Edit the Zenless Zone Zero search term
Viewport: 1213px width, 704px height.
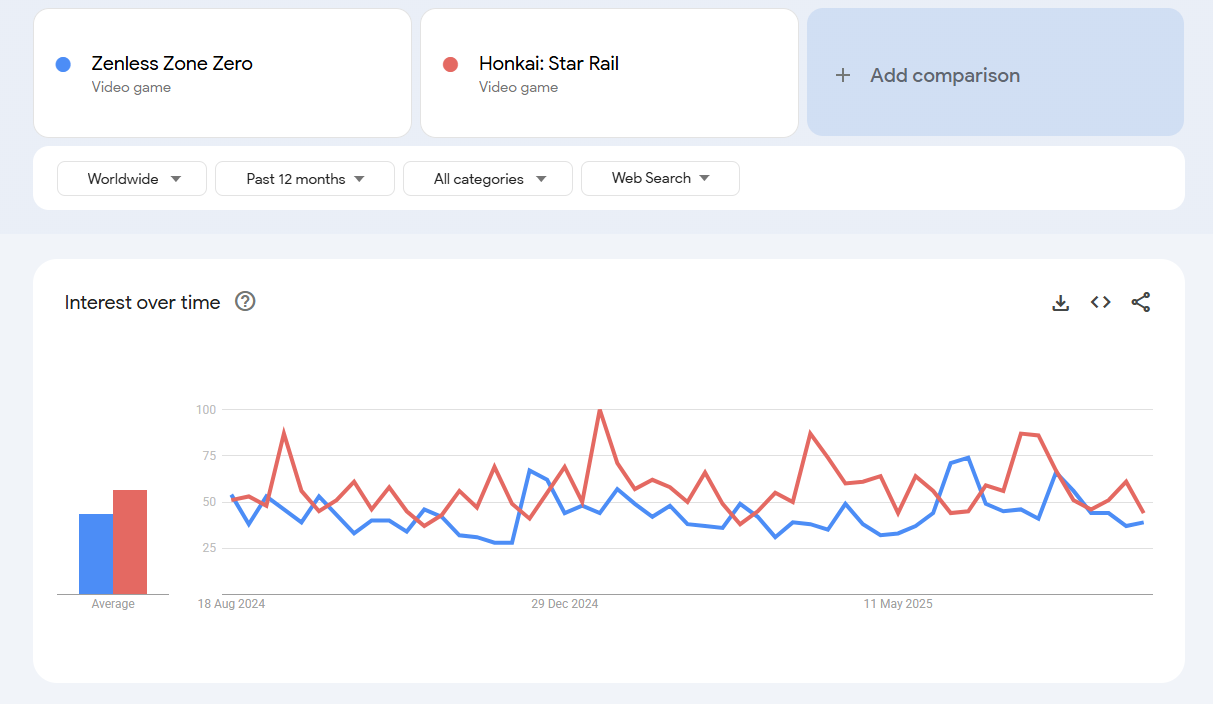(172, 64)
